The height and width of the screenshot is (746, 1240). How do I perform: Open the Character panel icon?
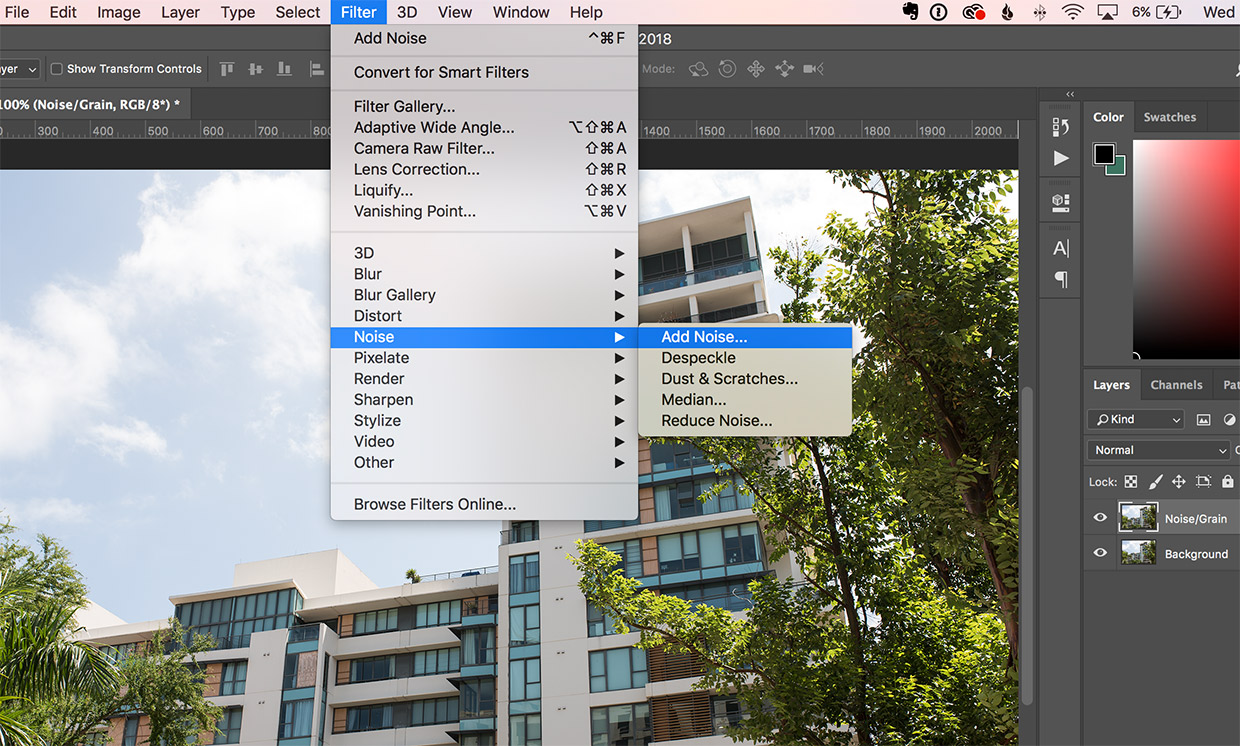tap(1061, 248)
